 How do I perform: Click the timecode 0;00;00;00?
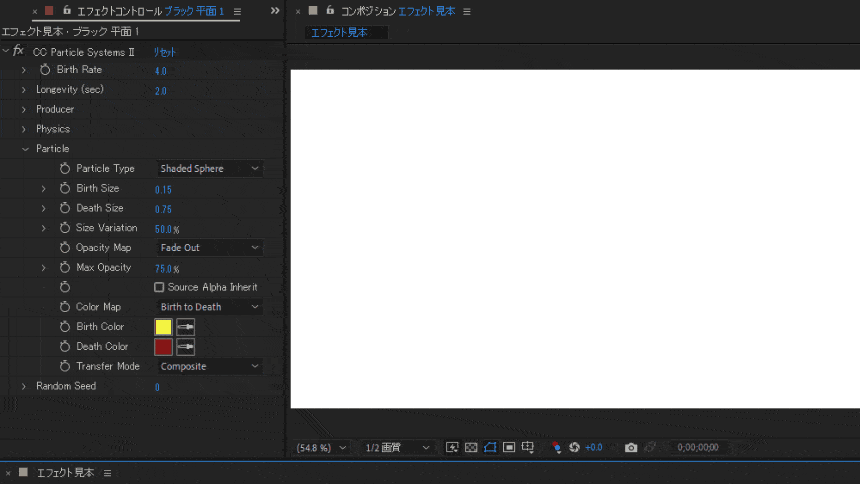click(x=698, y=447)
